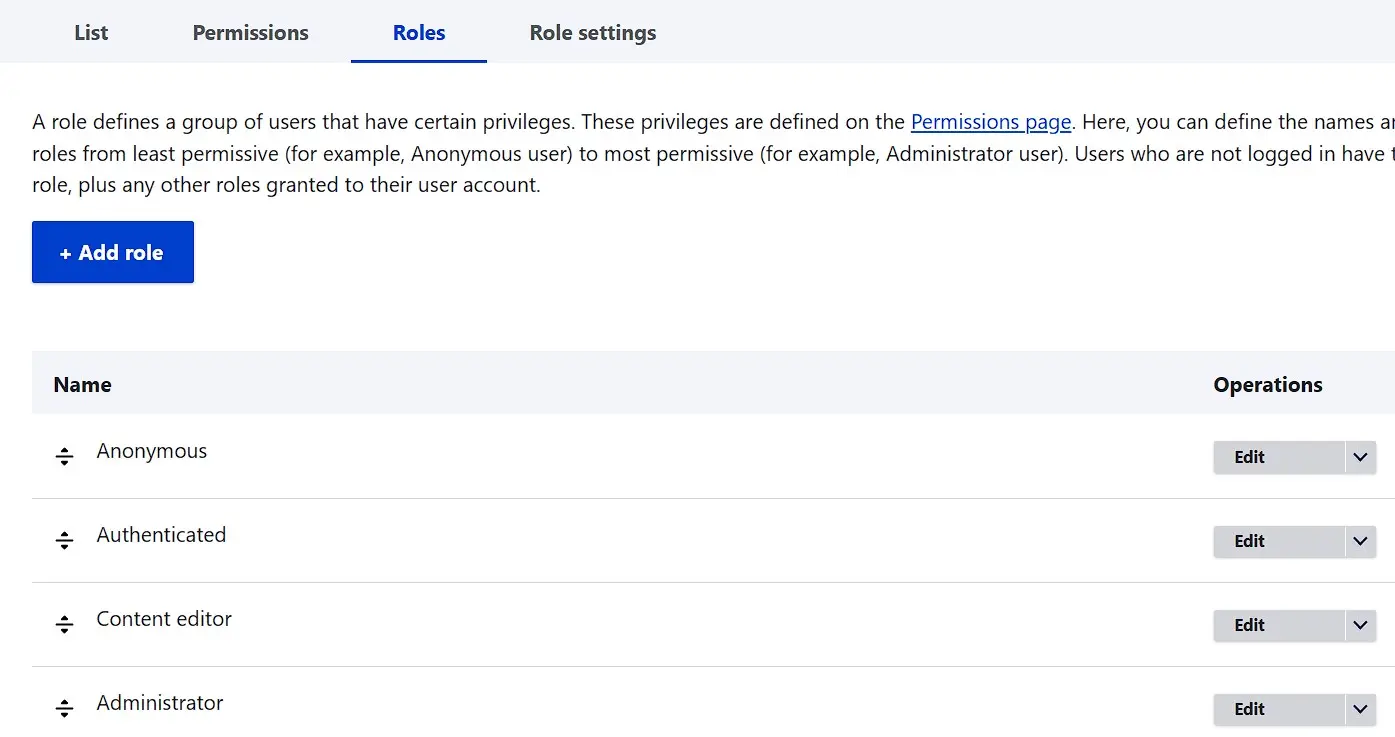The height and width of the screenshot is (737, 1395).
Task: Open the operations dropdown for Content editor
Action: click(1360, 625)
